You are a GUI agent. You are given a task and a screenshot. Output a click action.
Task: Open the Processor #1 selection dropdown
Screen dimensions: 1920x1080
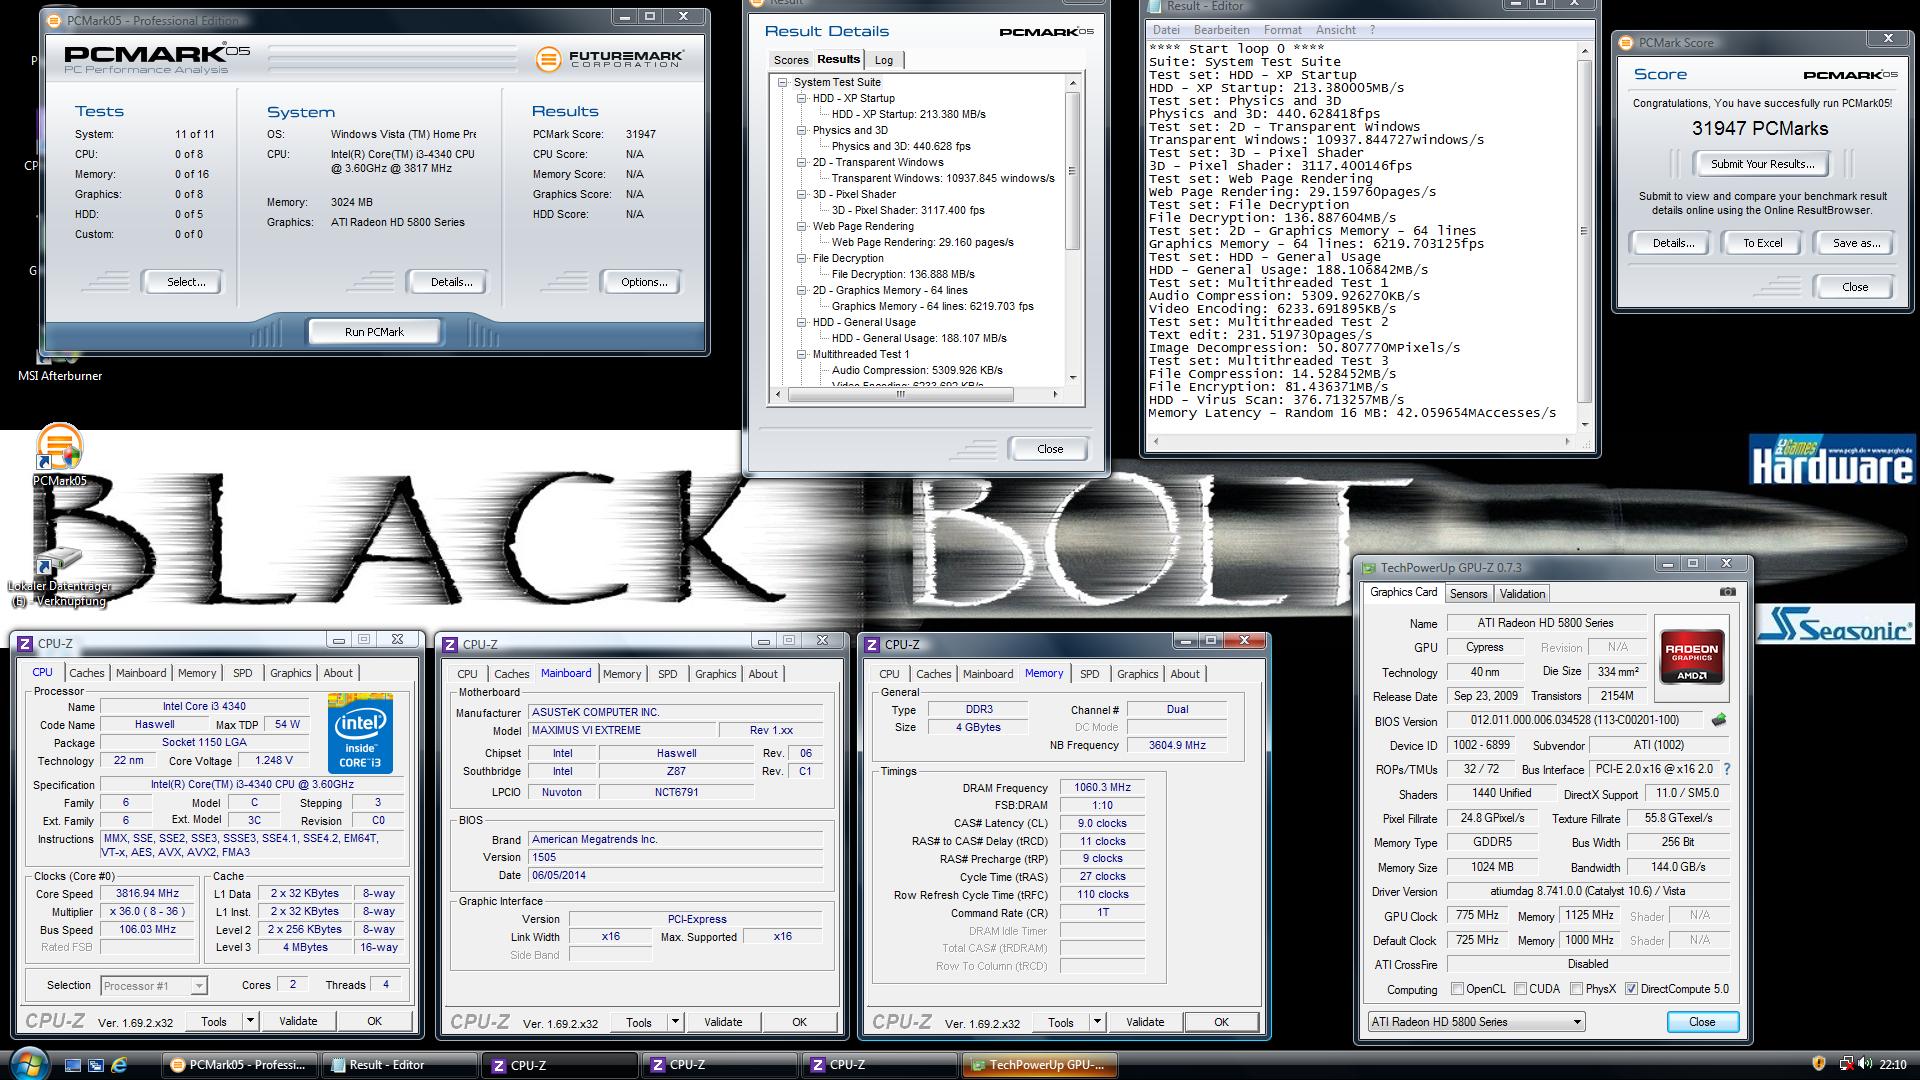154,986
